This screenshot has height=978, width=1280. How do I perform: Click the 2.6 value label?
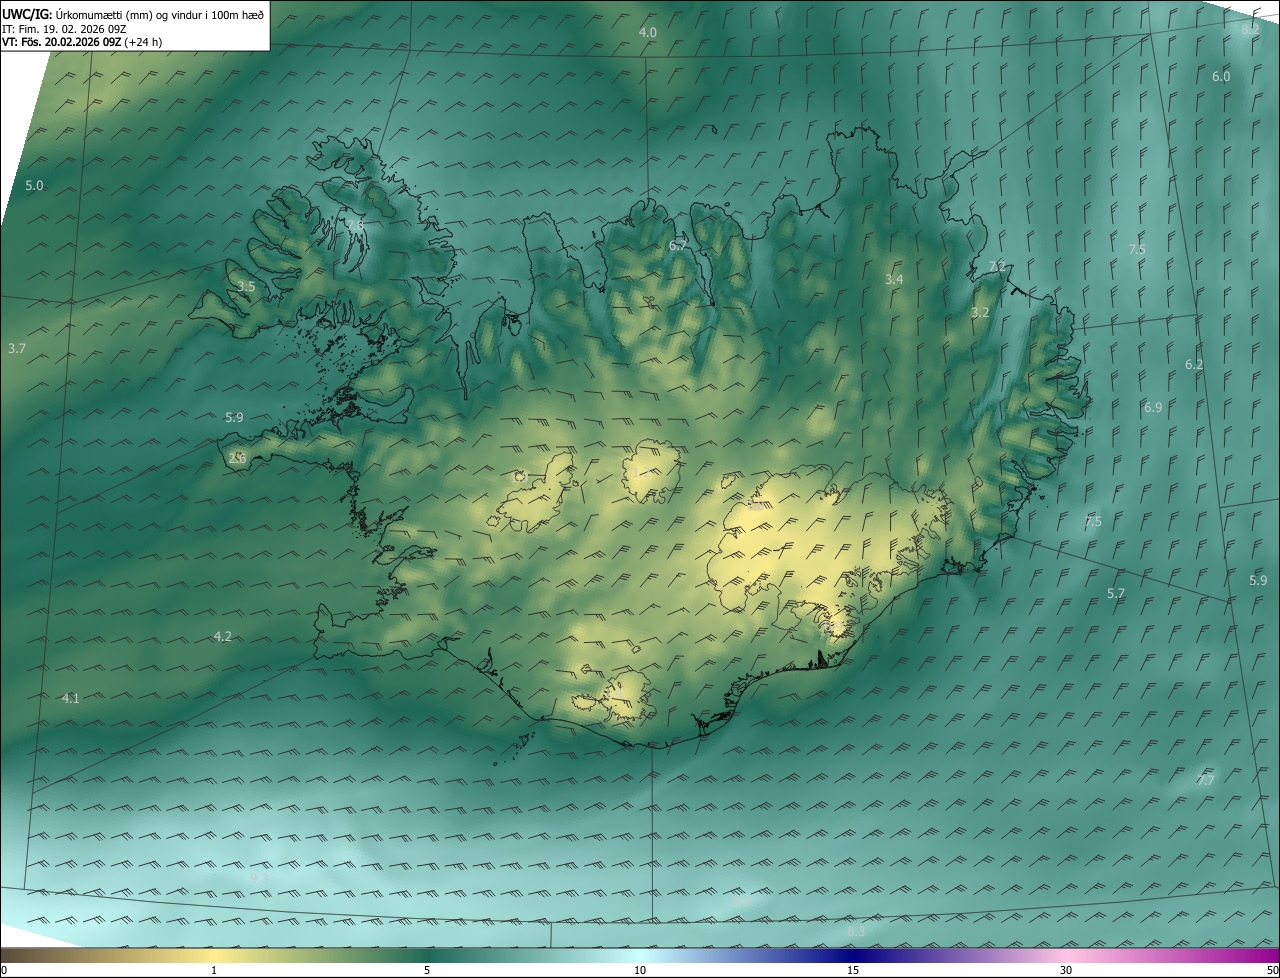[x=237, y=458]
